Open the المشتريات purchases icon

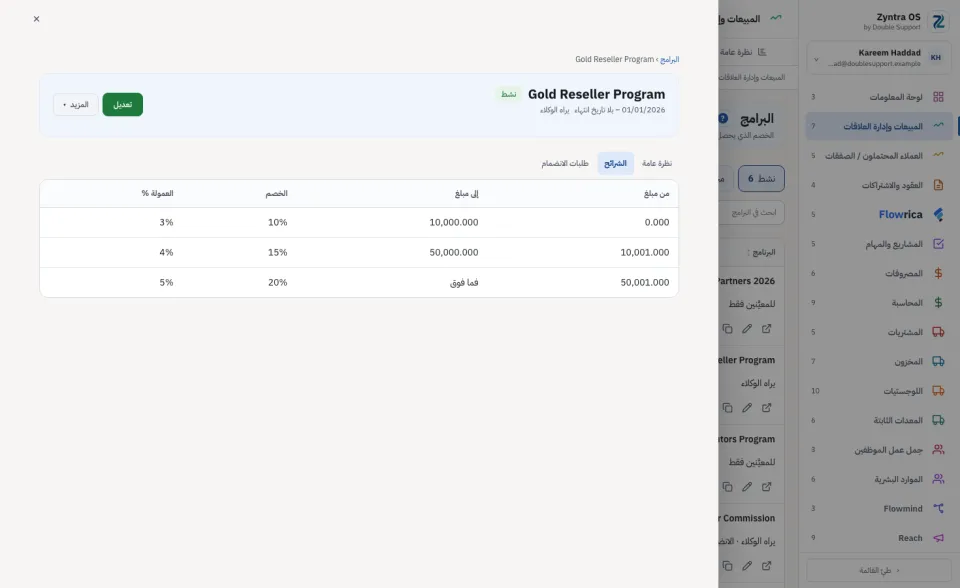[938, 332]
